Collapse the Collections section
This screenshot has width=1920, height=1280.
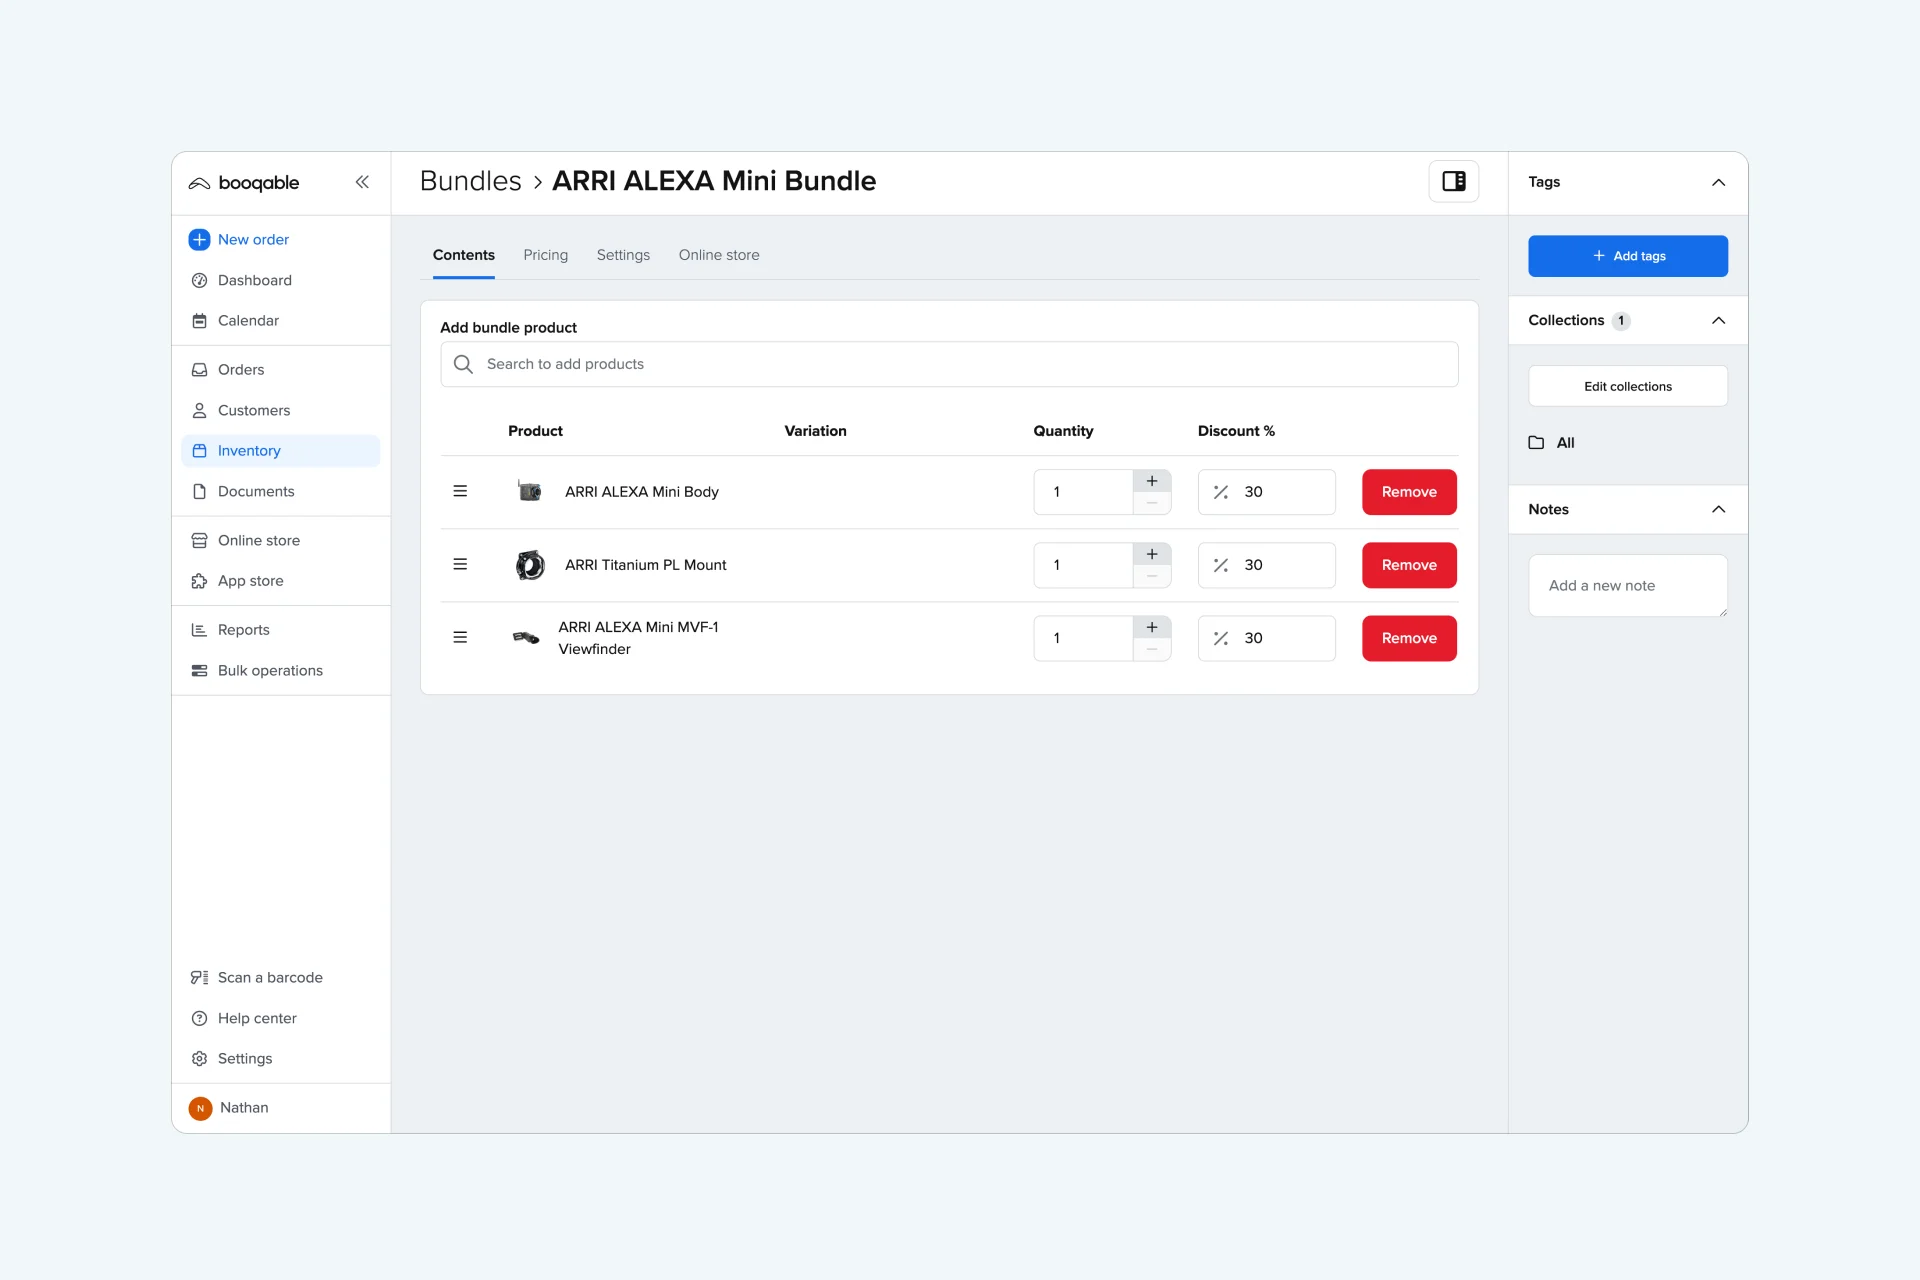pos(1718,321)
